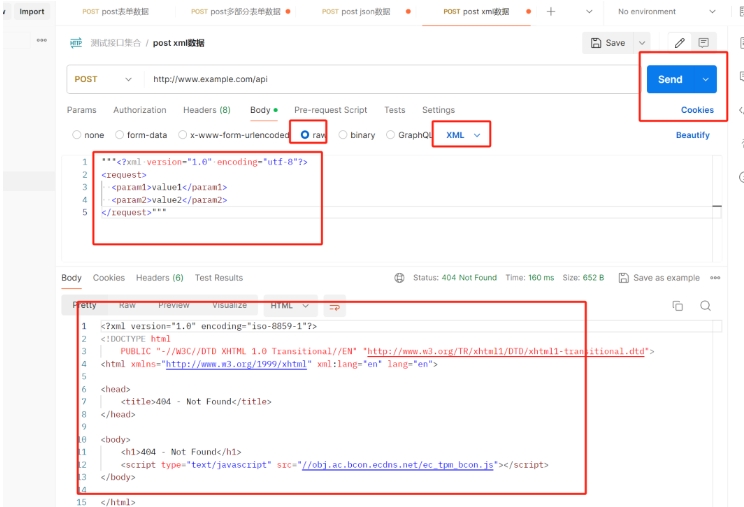This screenshot has height=507, width=744.
Task: Select the 'none' body radio button
Action: tap(76, 135)
